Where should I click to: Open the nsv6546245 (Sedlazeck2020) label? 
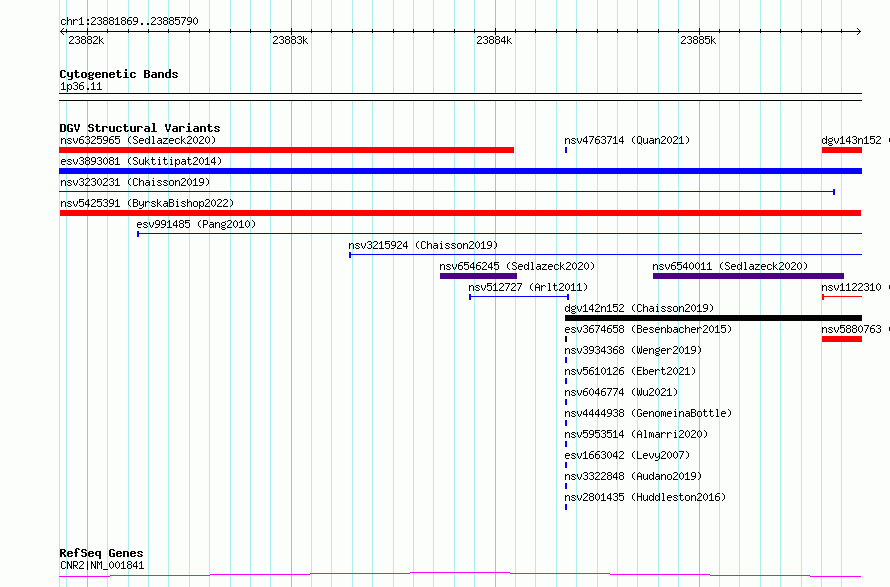(x=517, y=266)
